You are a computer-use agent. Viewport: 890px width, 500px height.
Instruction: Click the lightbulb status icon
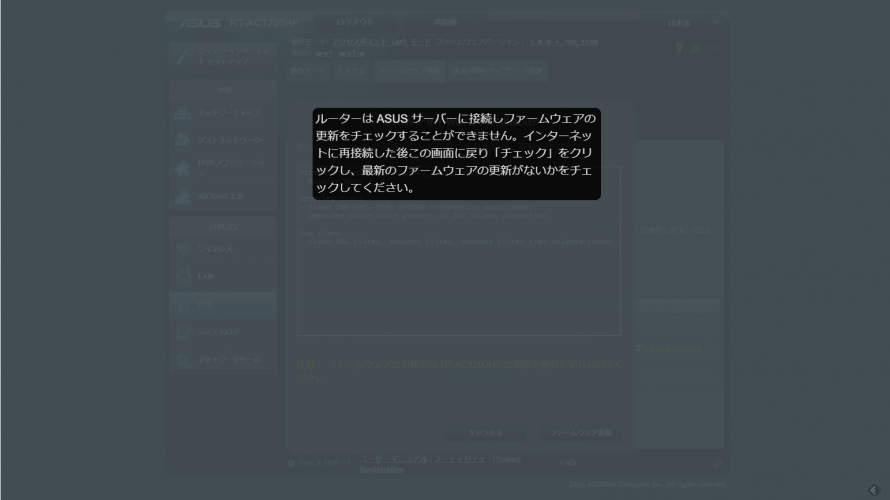point(679,48)
